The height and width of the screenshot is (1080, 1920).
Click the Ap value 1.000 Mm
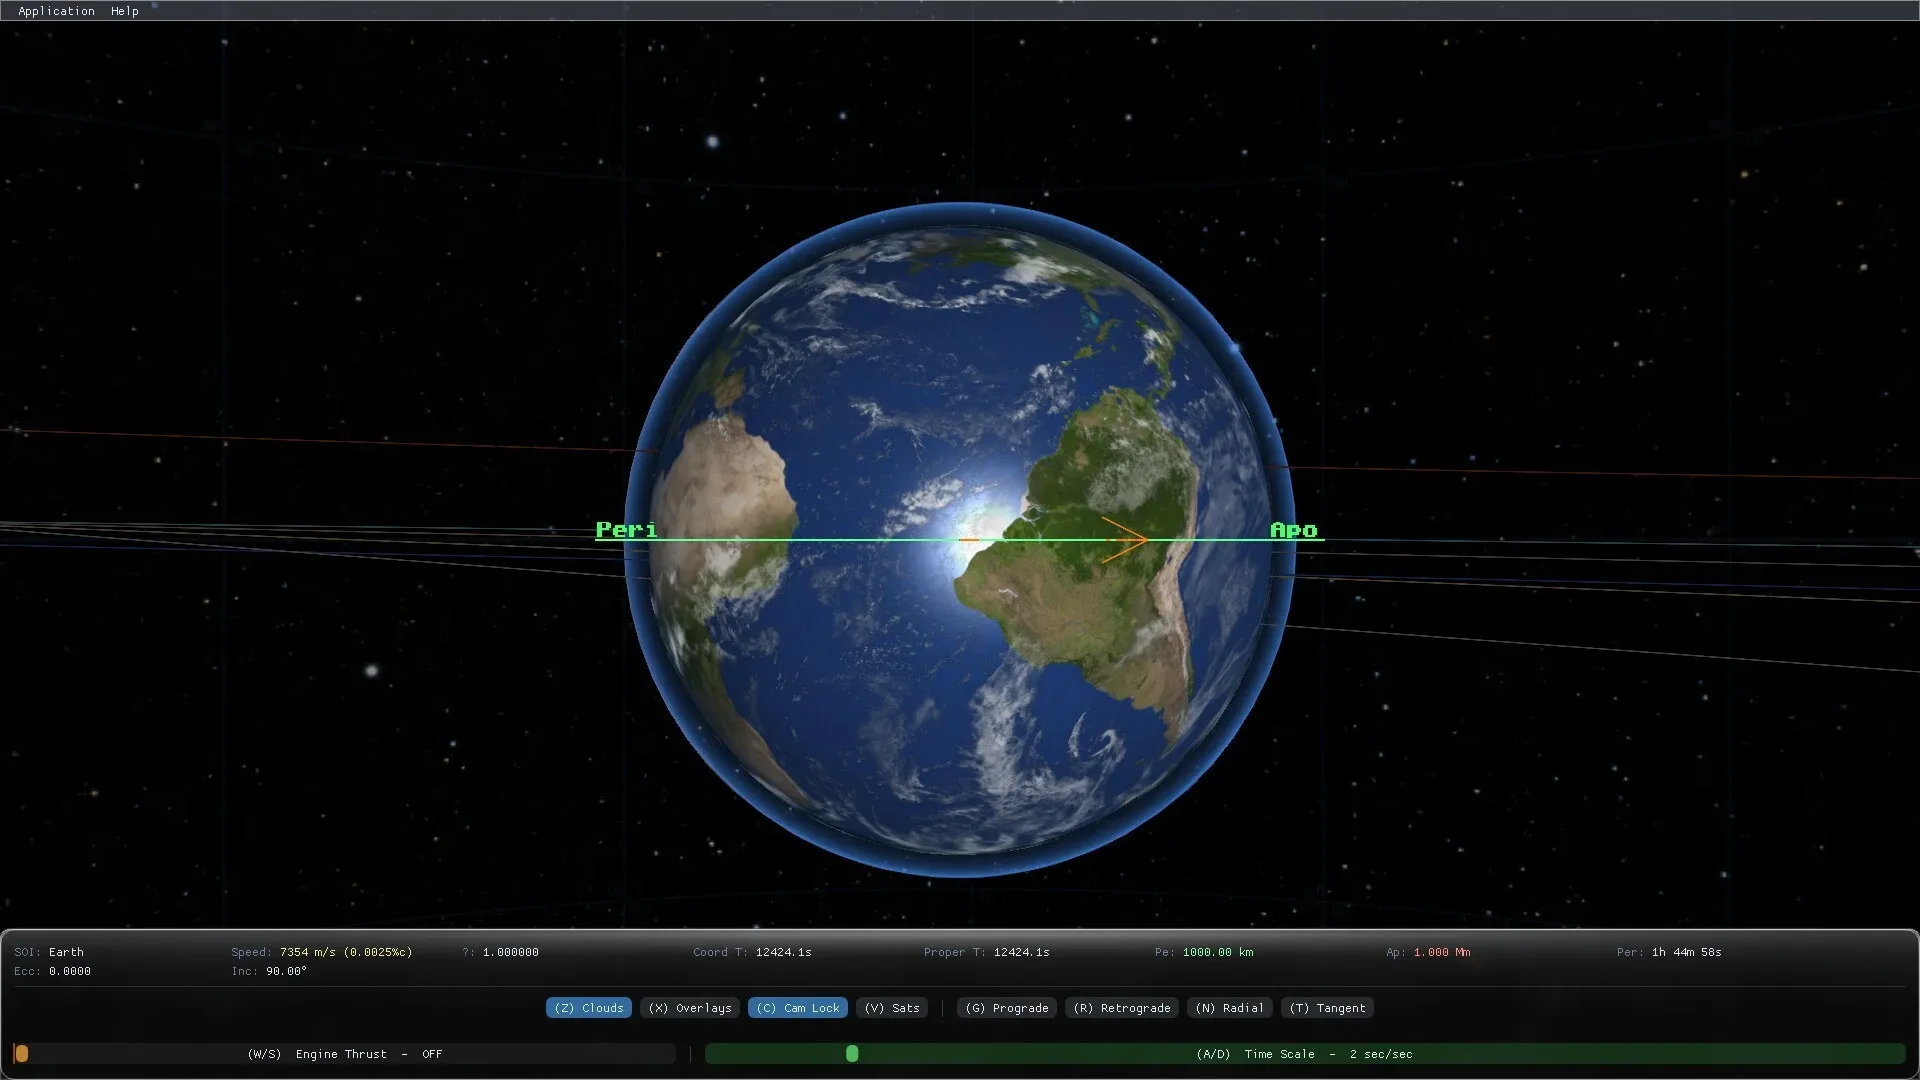[1442, 952]
